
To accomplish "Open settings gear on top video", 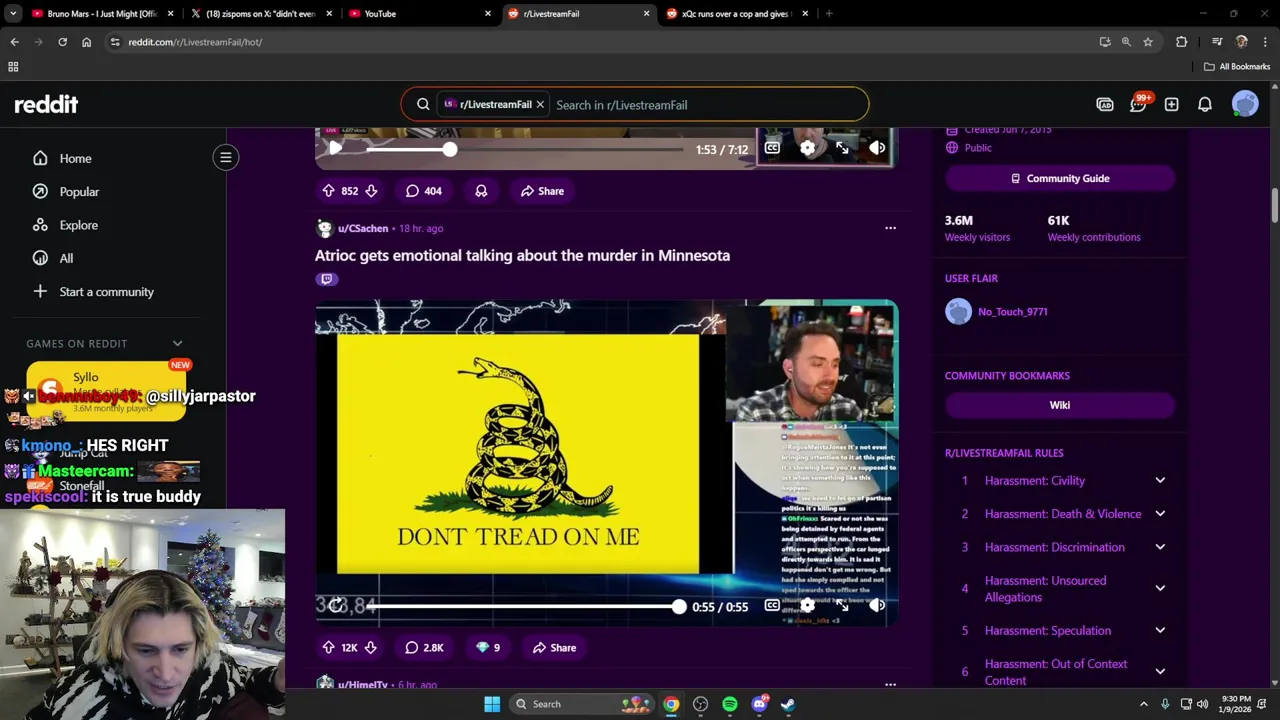I will (x=807, y=148).
